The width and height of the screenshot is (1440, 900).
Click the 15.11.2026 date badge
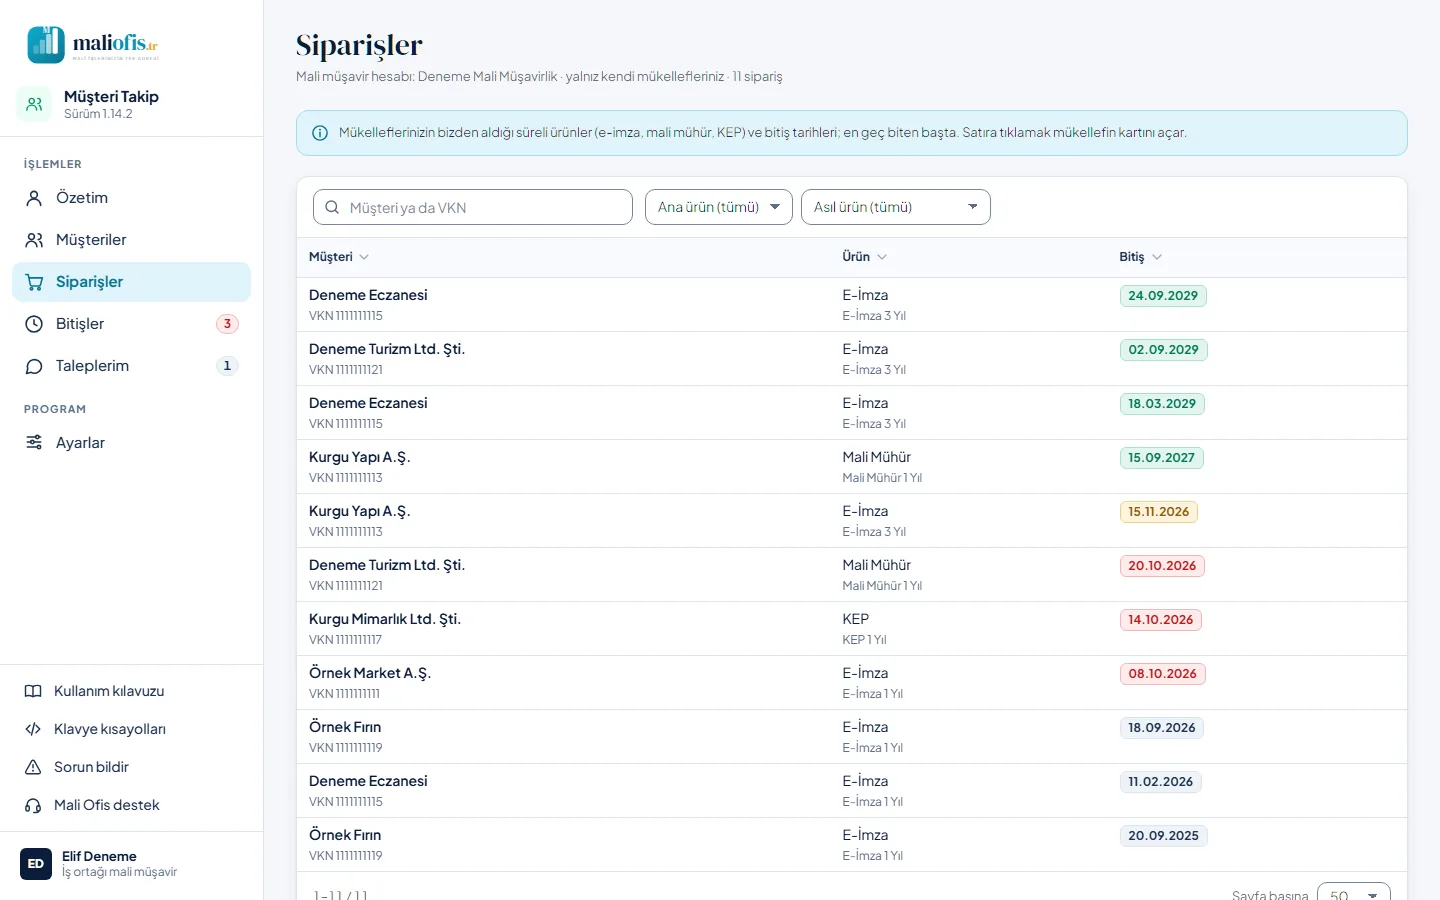(x=1158, y=512)
